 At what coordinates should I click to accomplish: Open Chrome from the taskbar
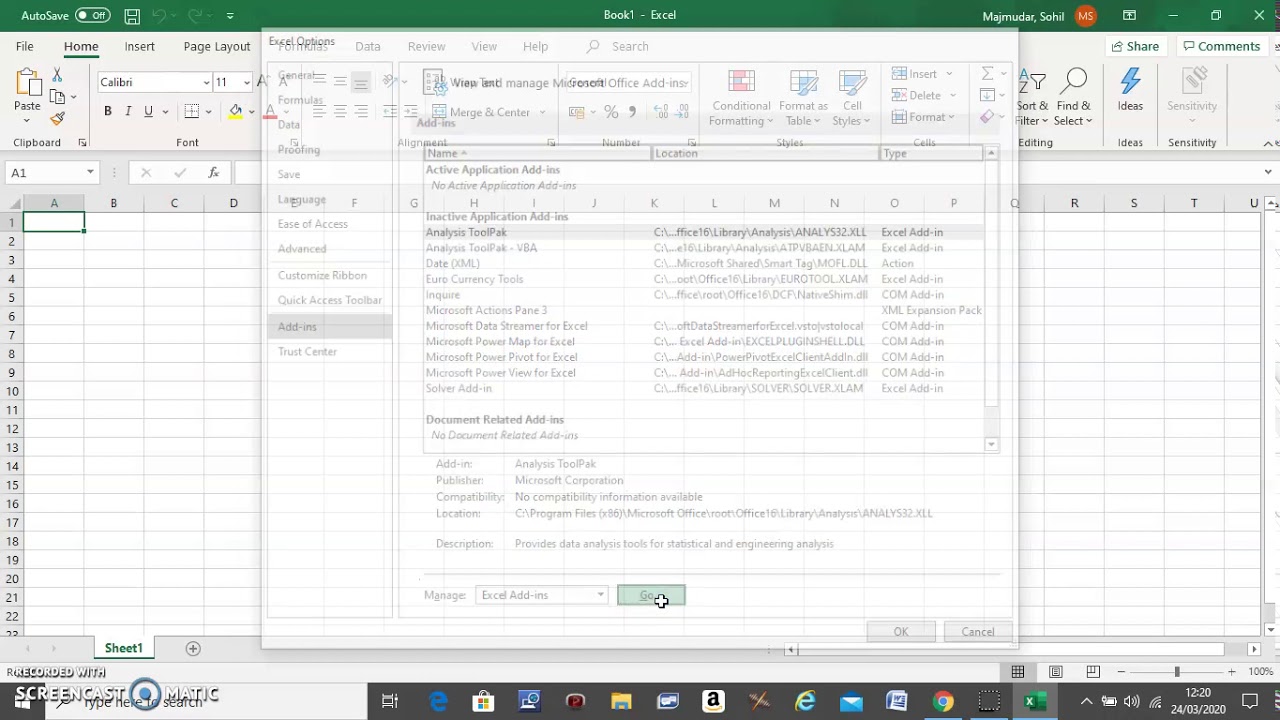click(x=943, y=701)
